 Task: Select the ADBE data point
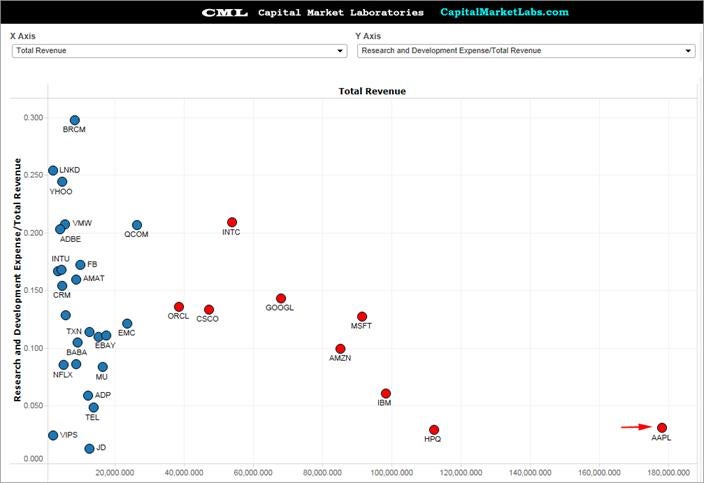(60, 229)
